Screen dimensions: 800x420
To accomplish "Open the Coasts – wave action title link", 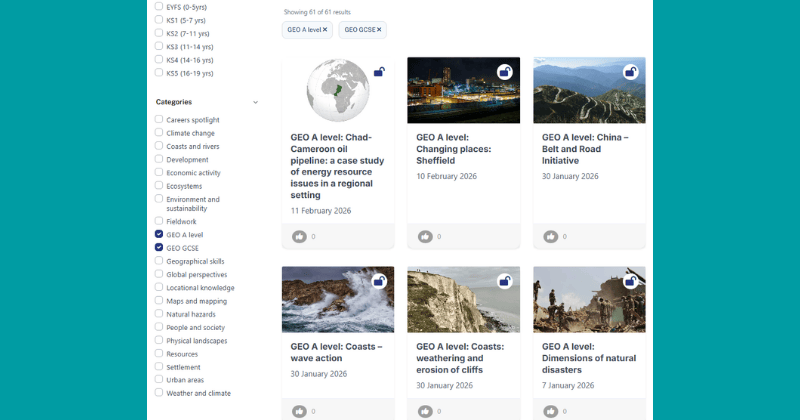I will [x=336, y=352].
